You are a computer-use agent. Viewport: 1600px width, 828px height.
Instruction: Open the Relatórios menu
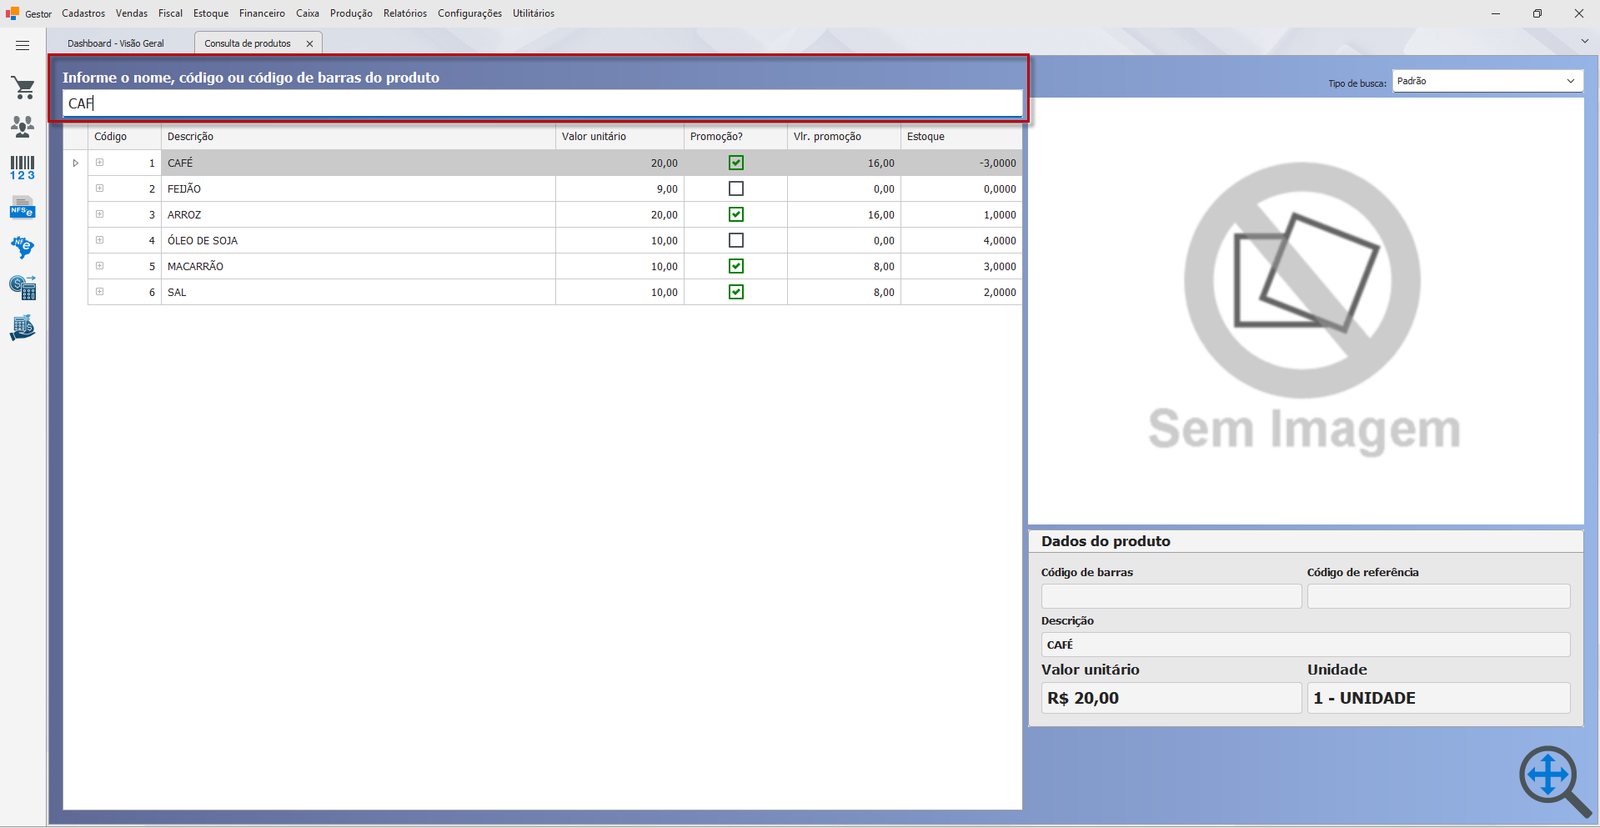405,13
